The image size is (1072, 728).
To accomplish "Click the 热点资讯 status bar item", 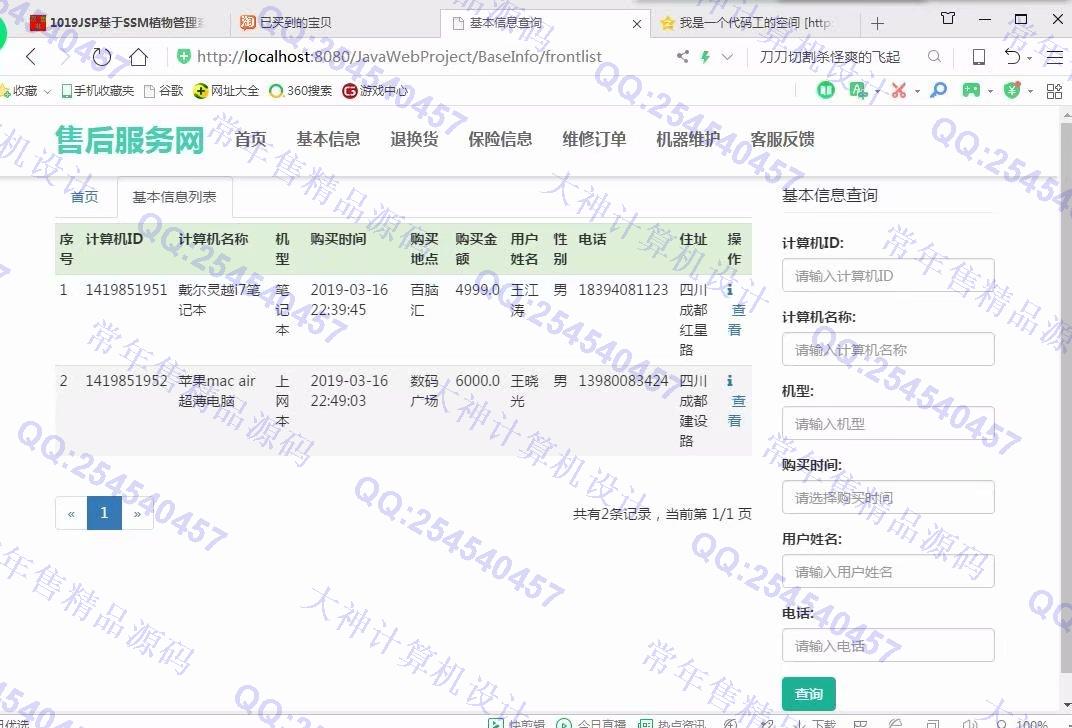I will [672, 723].
